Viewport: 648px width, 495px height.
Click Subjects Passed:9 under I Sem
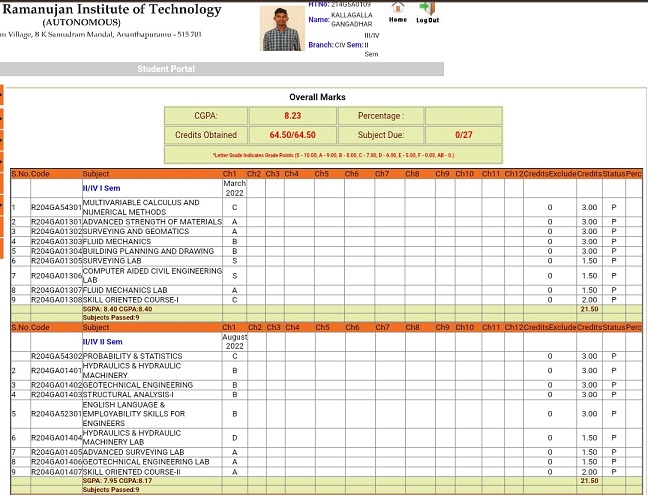pyautogui.click(x=111, y=318)
